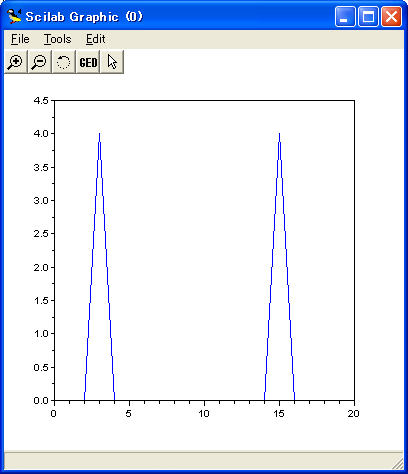
Task: Click the peak of the right triangle
Action: click(279, 134)
